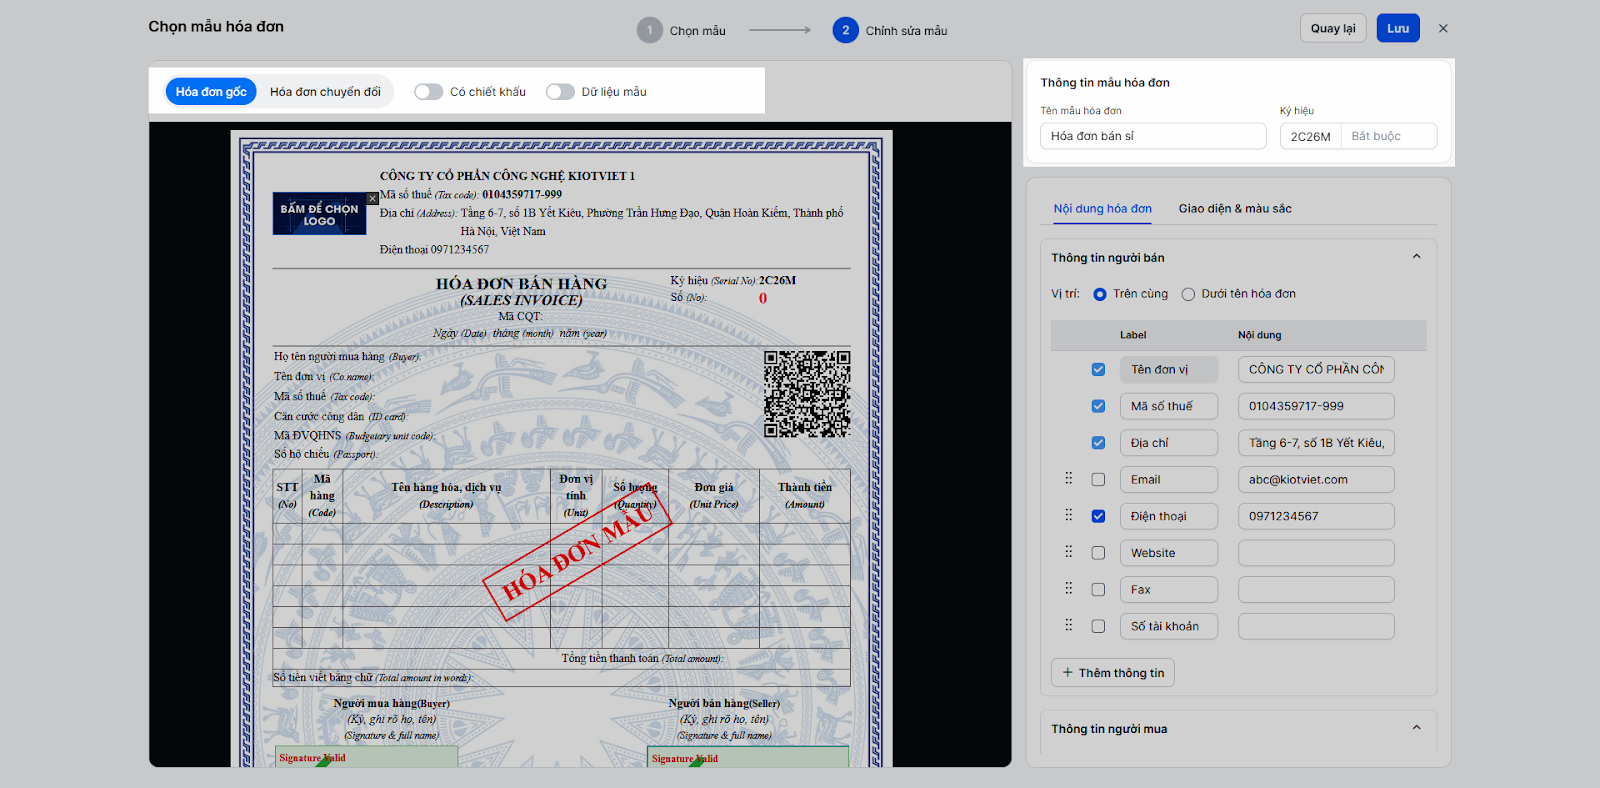Grab the drag handle beside Website row

(x=1068, y=553)
